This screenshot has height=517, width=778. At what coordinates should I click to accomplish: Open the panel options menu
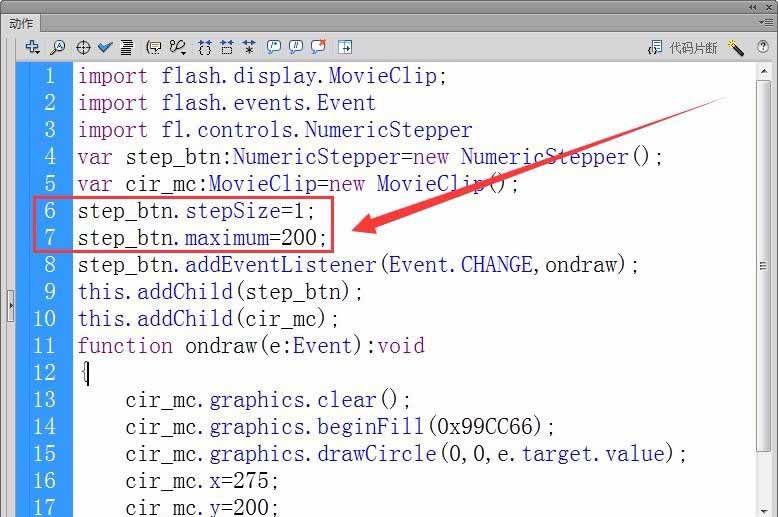[764, 22]
